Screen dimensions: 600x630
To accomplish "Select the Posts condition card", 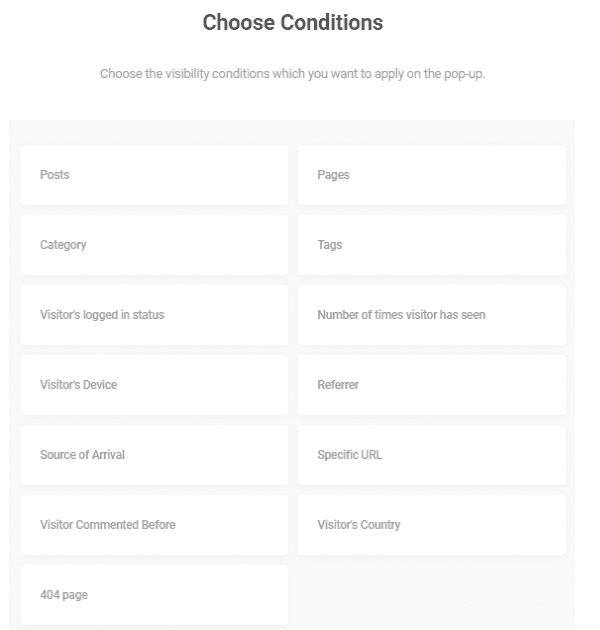I will point(154,175).
